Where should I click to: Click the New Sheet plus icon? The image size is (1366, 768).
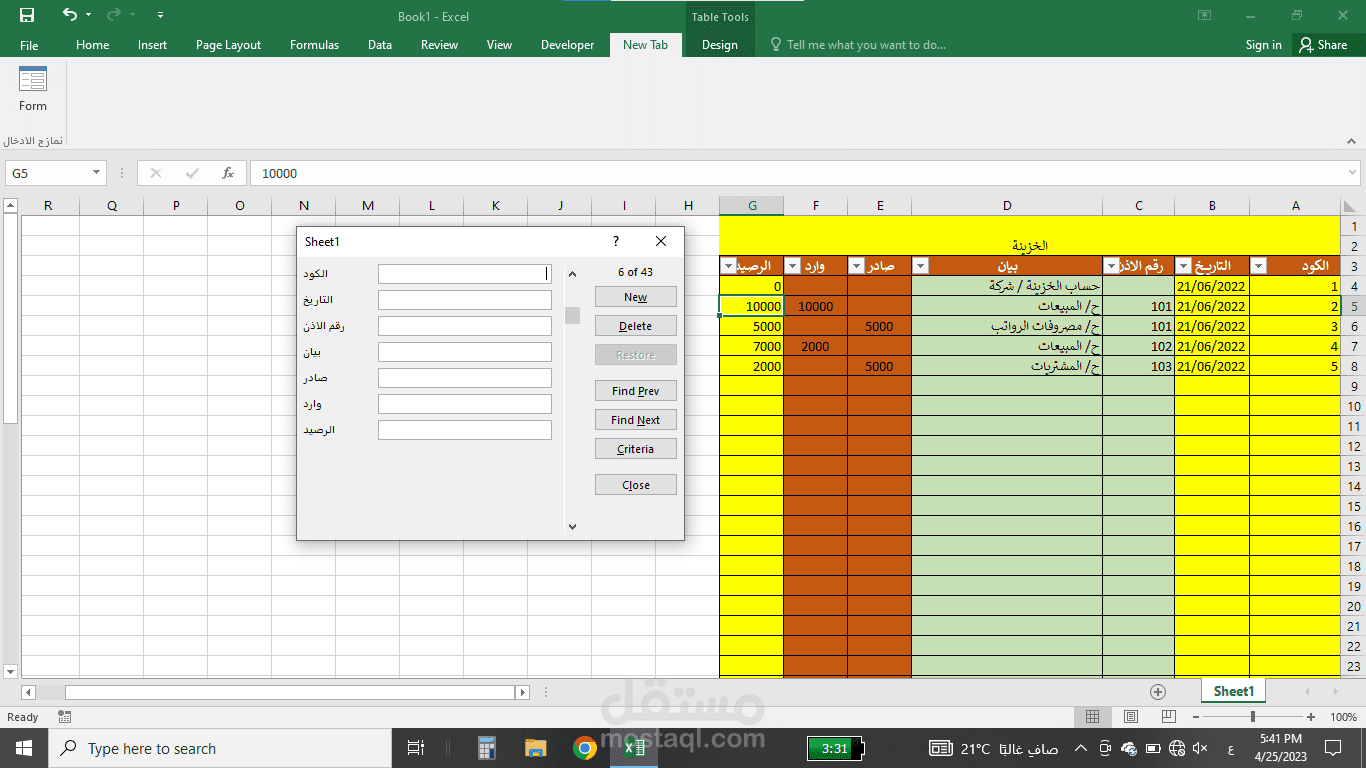pyautogui.click(x=1158, y=692)
